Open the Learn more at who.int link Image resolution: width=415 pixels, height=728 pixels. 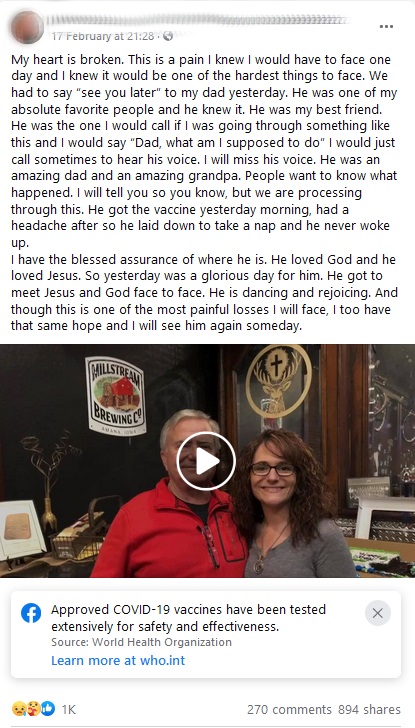(x=118, y=660)
